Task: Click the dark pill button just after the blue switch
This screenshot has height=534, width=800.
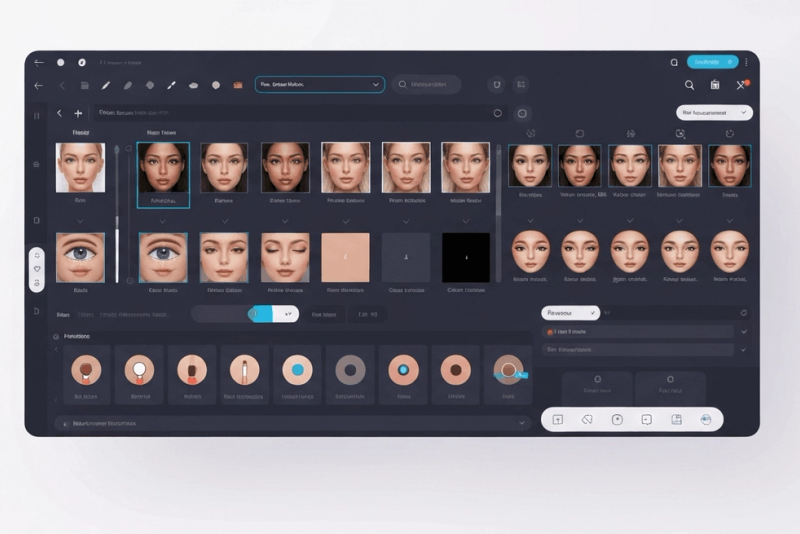Action: pyautogui.click(x=324, y=314)
